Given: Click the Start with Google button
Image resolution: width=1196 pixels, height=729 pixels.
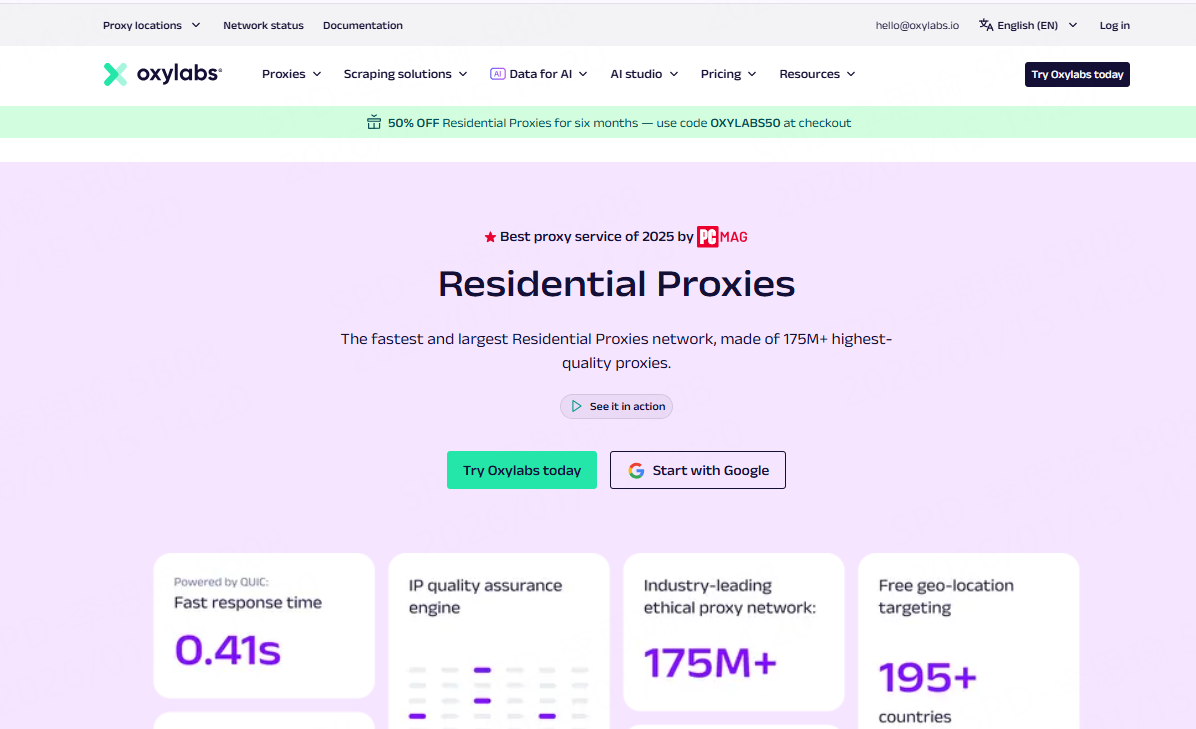Looking at the screenshot, I should (698, 470).
